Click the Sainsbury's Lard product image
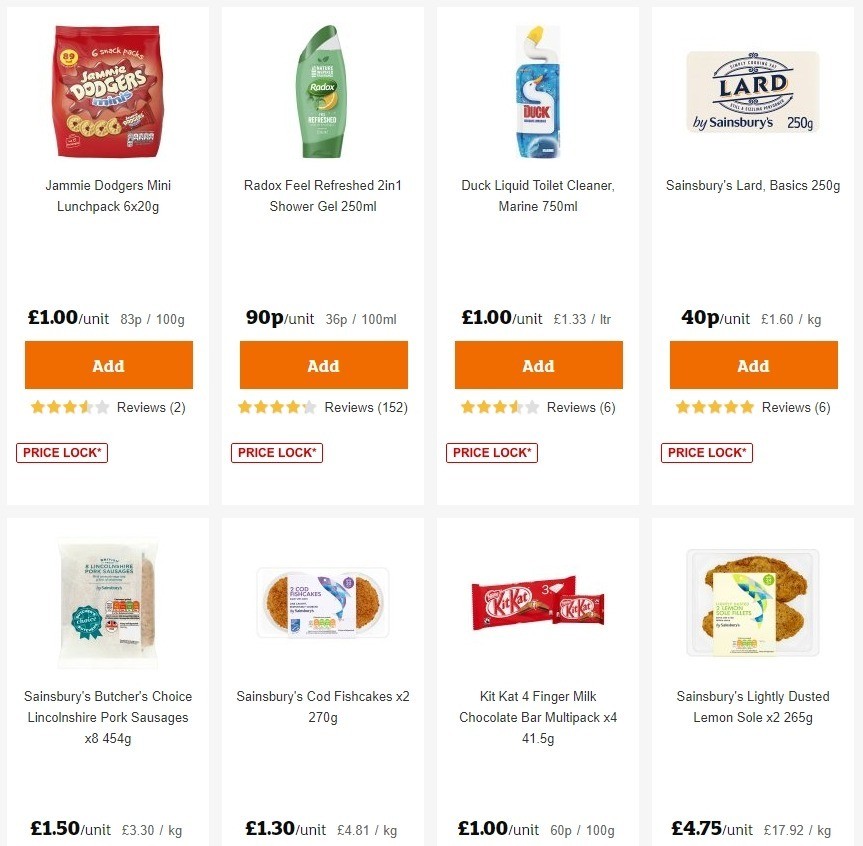Viewport: 863px width, 846px height. (x=753, y=91)
